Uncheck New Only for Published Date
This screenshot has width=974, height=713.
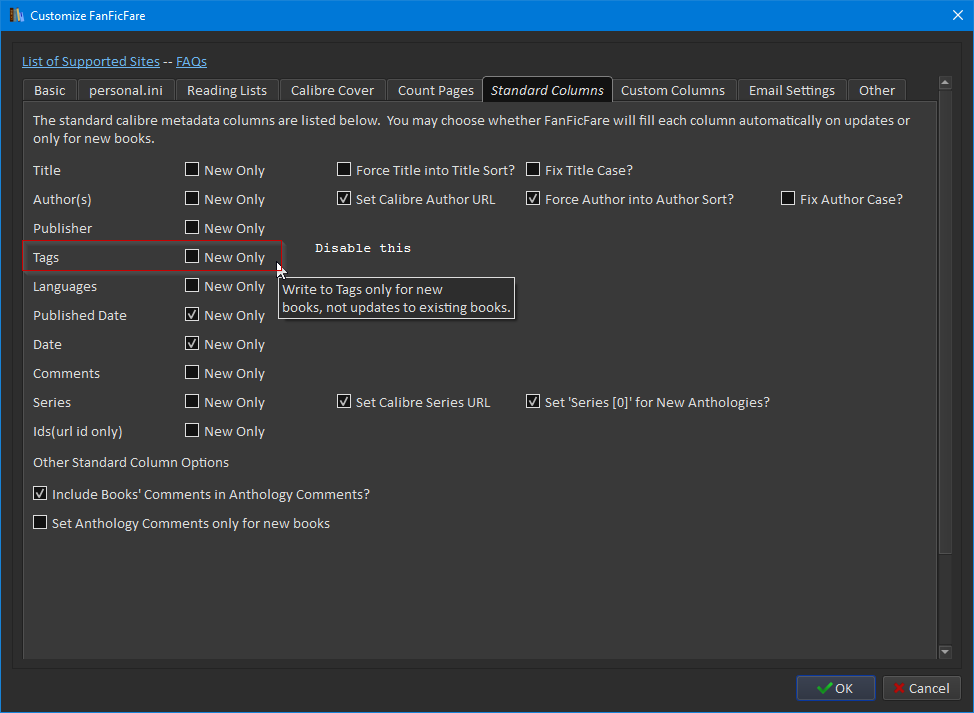[192, 315]
